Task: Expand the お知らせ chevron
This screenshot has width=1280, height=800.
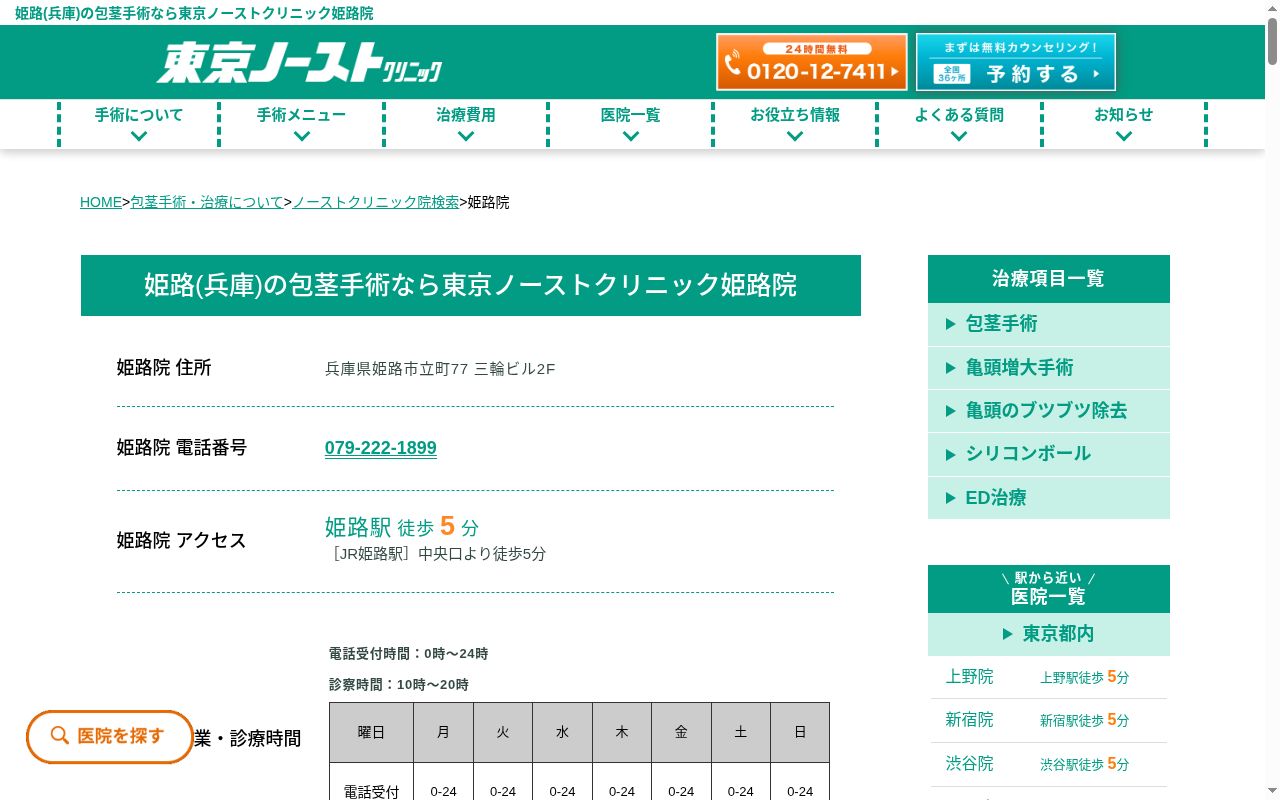Action: pyautogui.click(x=1124, y=137)
